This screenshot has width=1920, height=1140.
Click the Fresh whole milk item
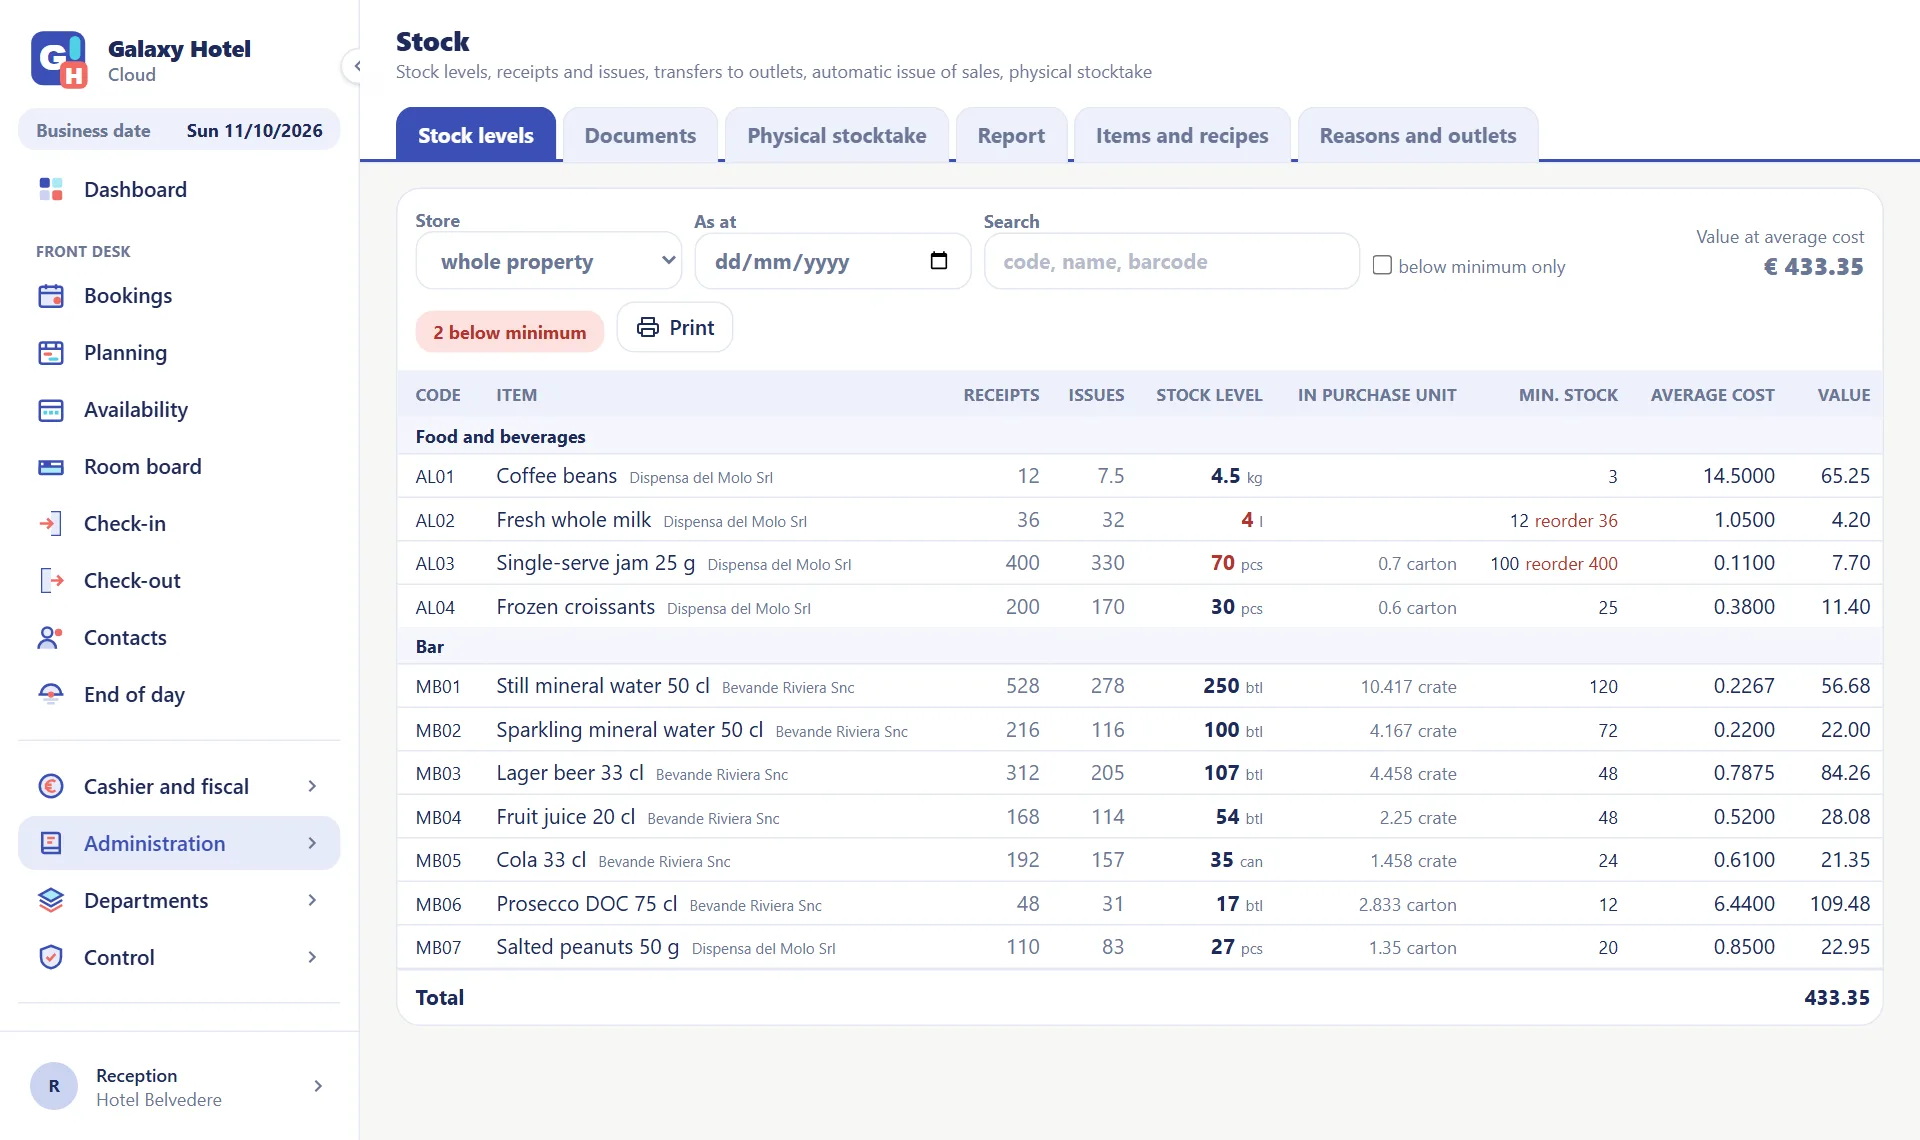pyautogui.click(x=573, y=520)
